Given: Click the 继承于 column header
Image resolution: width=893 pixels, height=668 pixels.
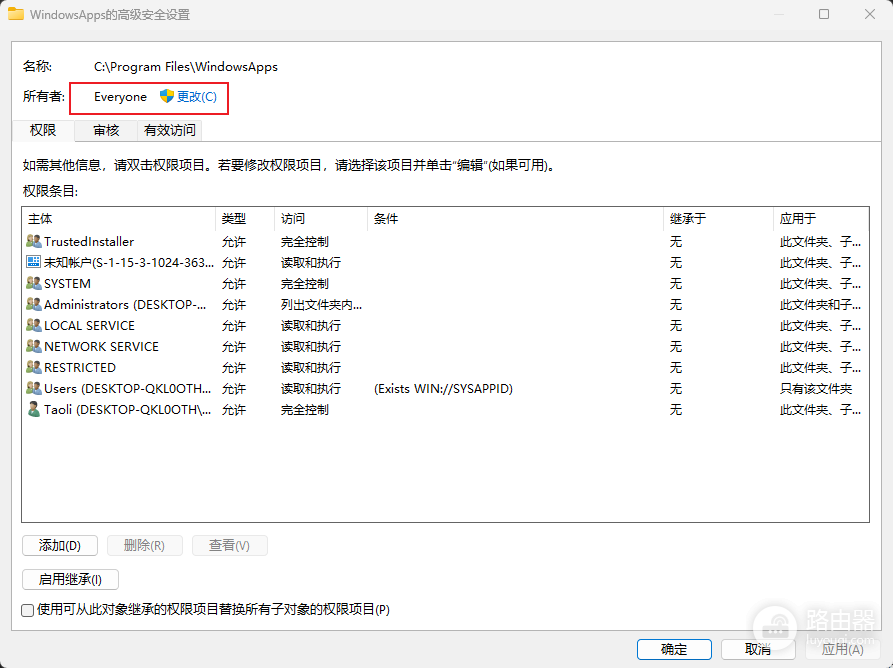Looking at the screenshot, I should [x=718, y=219].
